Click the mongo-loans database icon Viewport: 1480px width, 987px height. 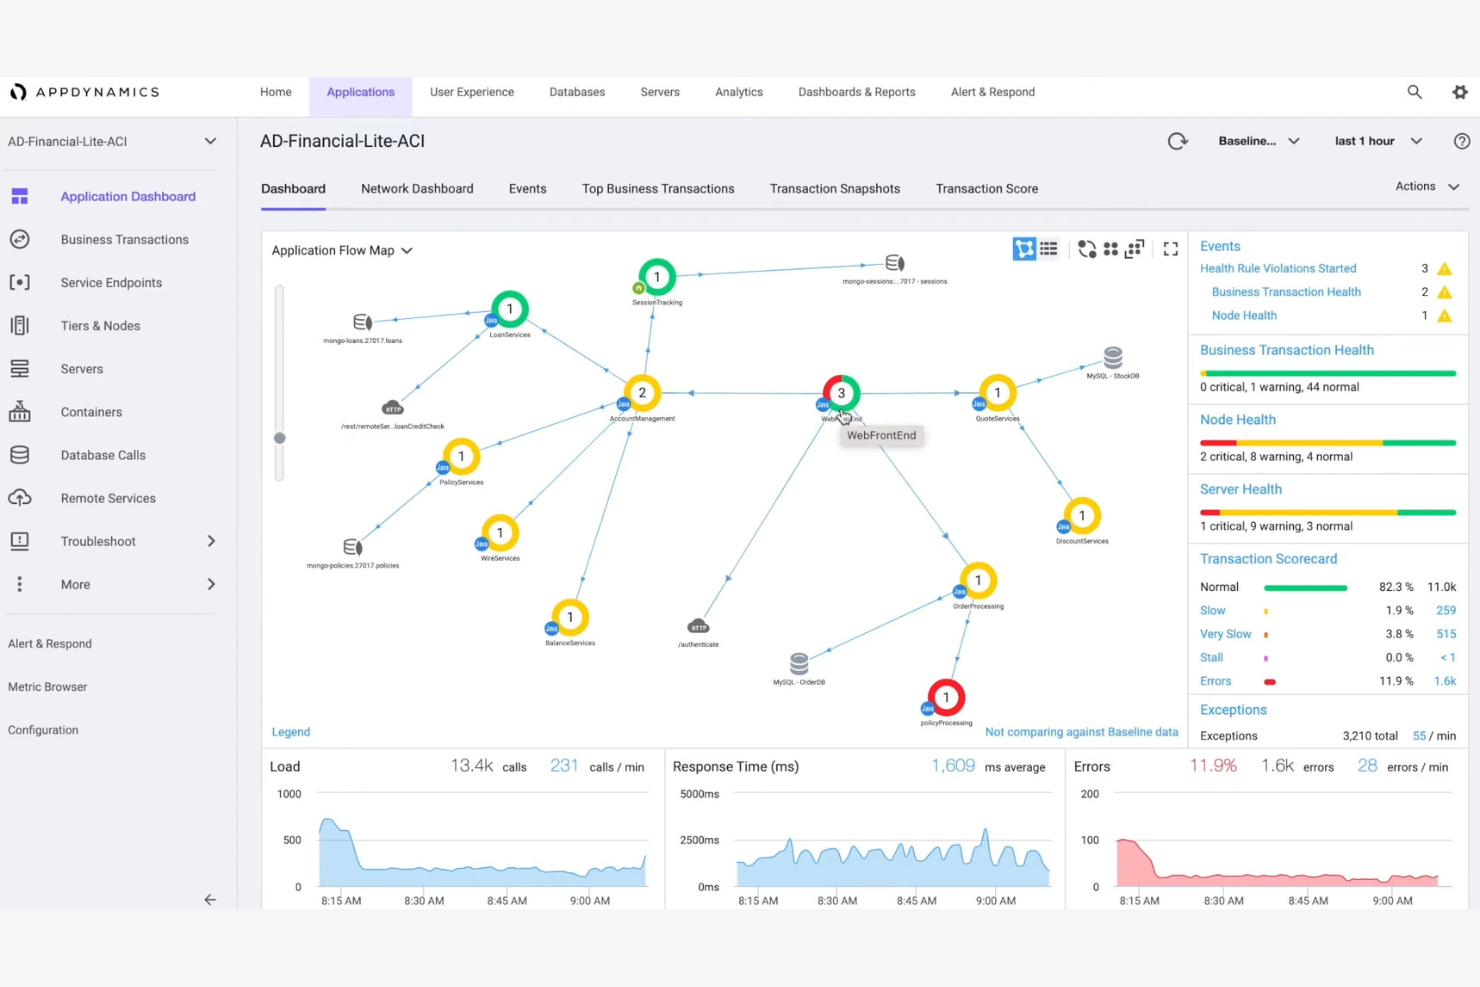(363, 322)
